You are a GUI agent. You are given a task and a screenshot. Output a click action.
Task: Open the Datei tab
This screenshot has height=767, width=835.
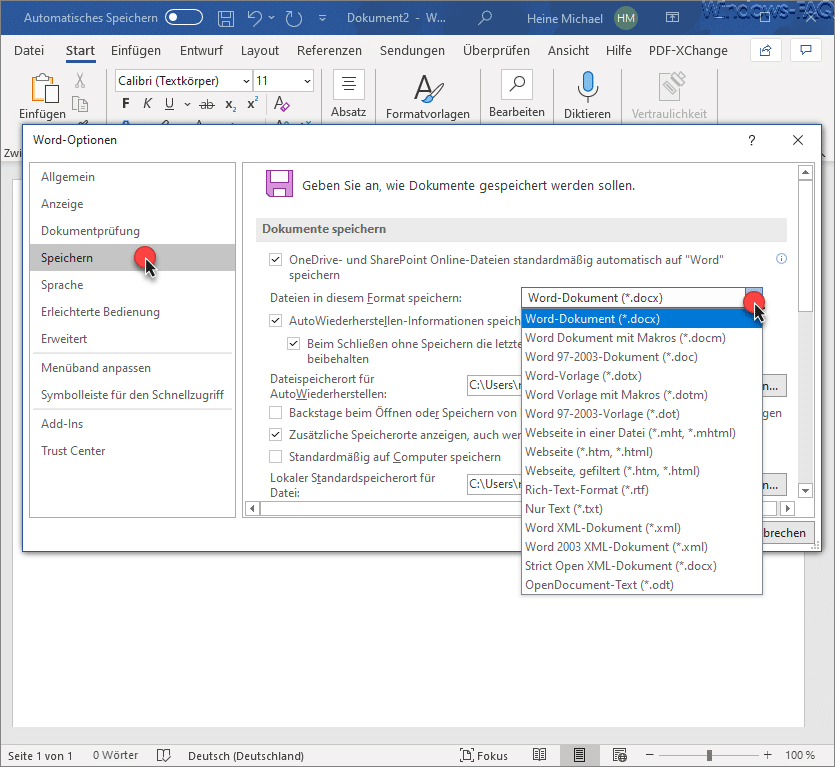coord(29,51)
